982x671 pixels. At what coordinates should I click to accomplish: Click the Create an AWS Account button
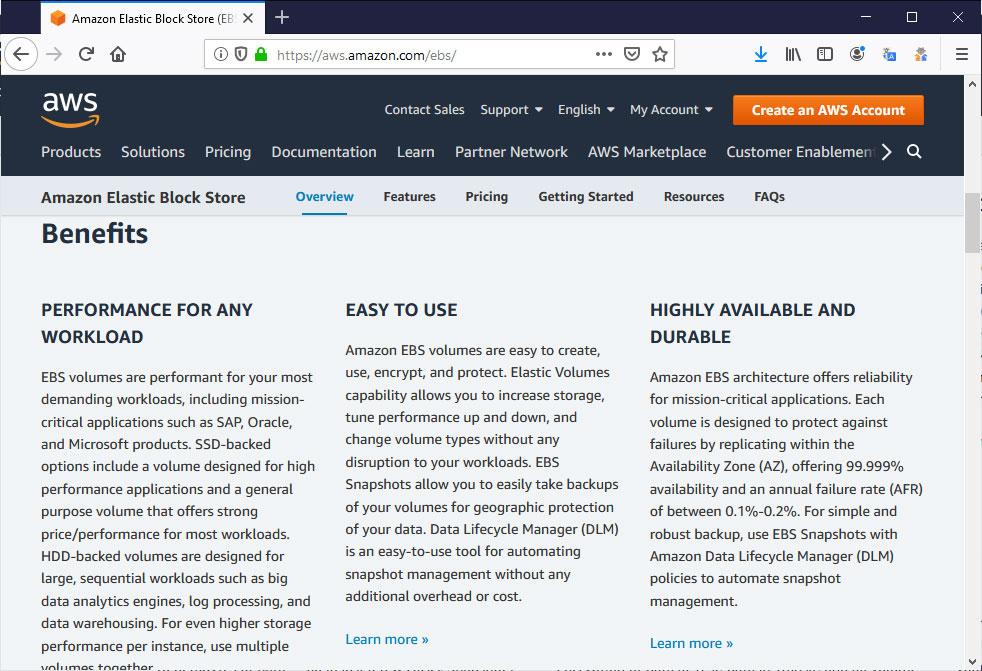click(828, 110)
